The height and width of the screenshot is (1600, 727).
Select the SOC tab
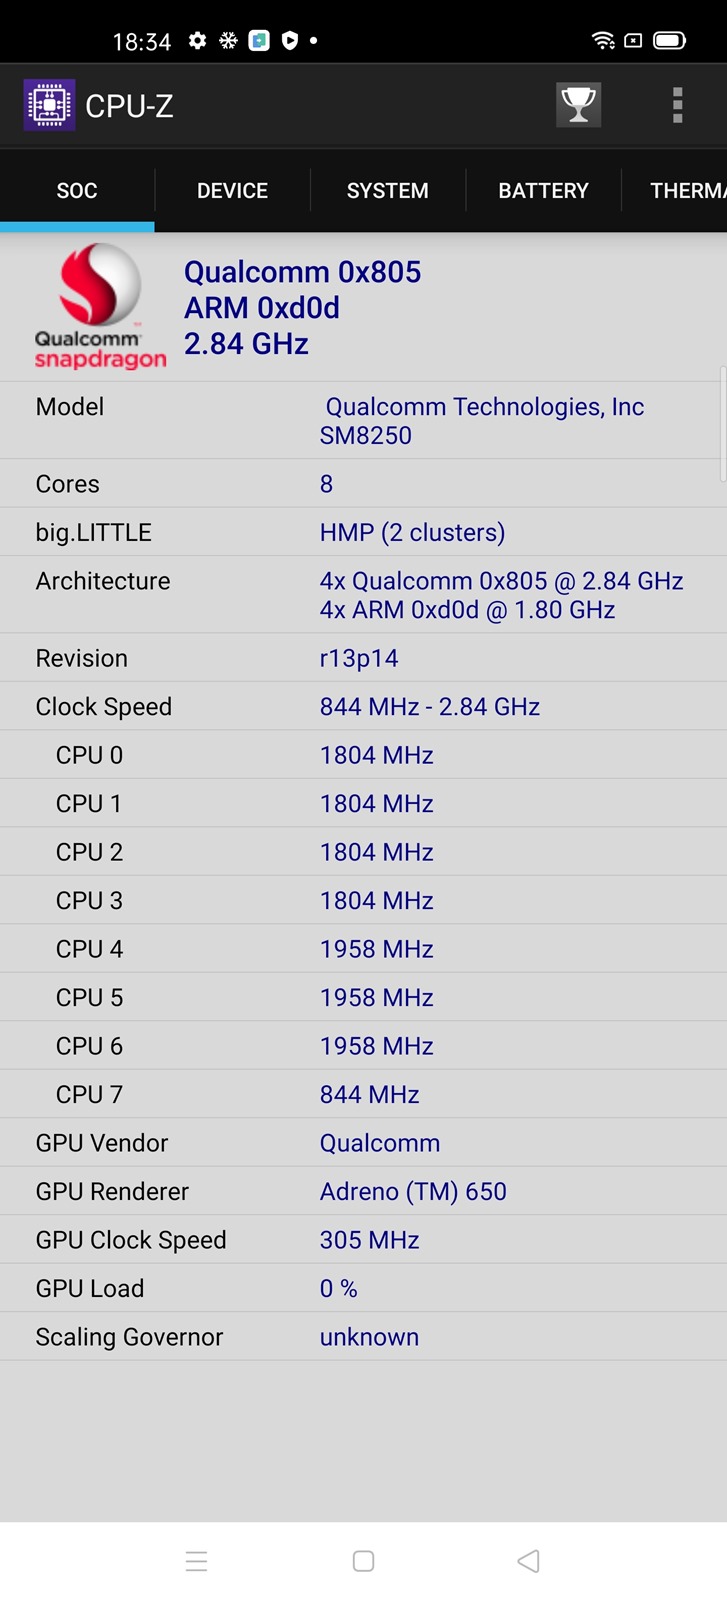point(77,191)
